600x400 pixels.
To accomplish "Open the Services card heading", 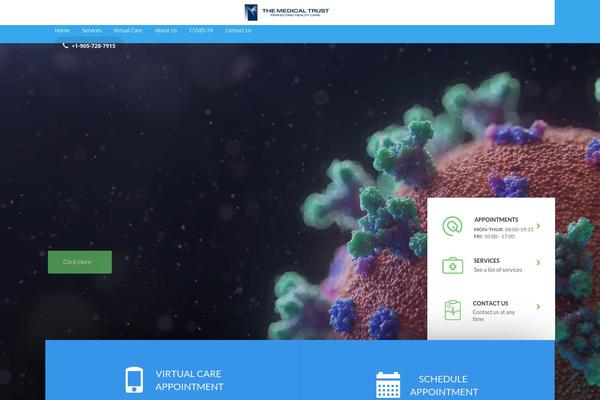I will click(x=486, y=261).
